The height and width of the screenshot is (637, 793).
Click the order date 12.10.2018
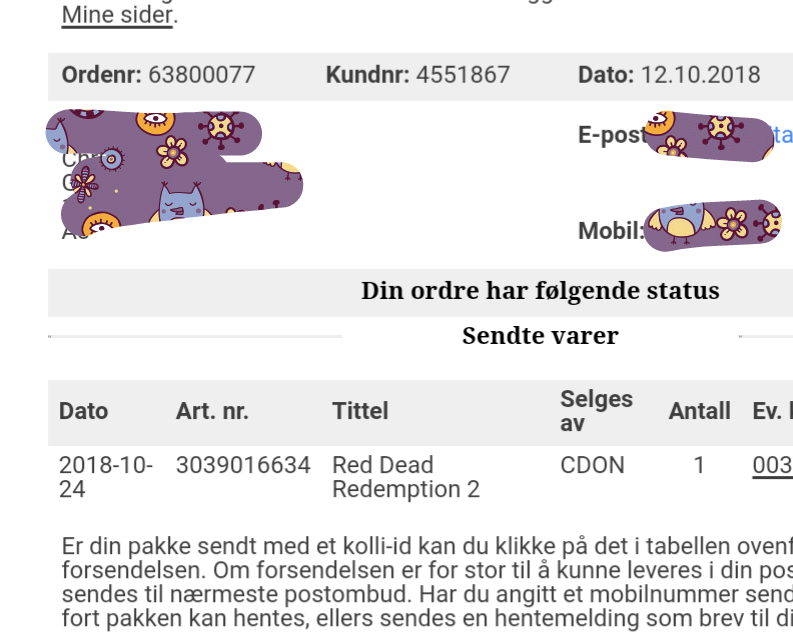point(700,75)
